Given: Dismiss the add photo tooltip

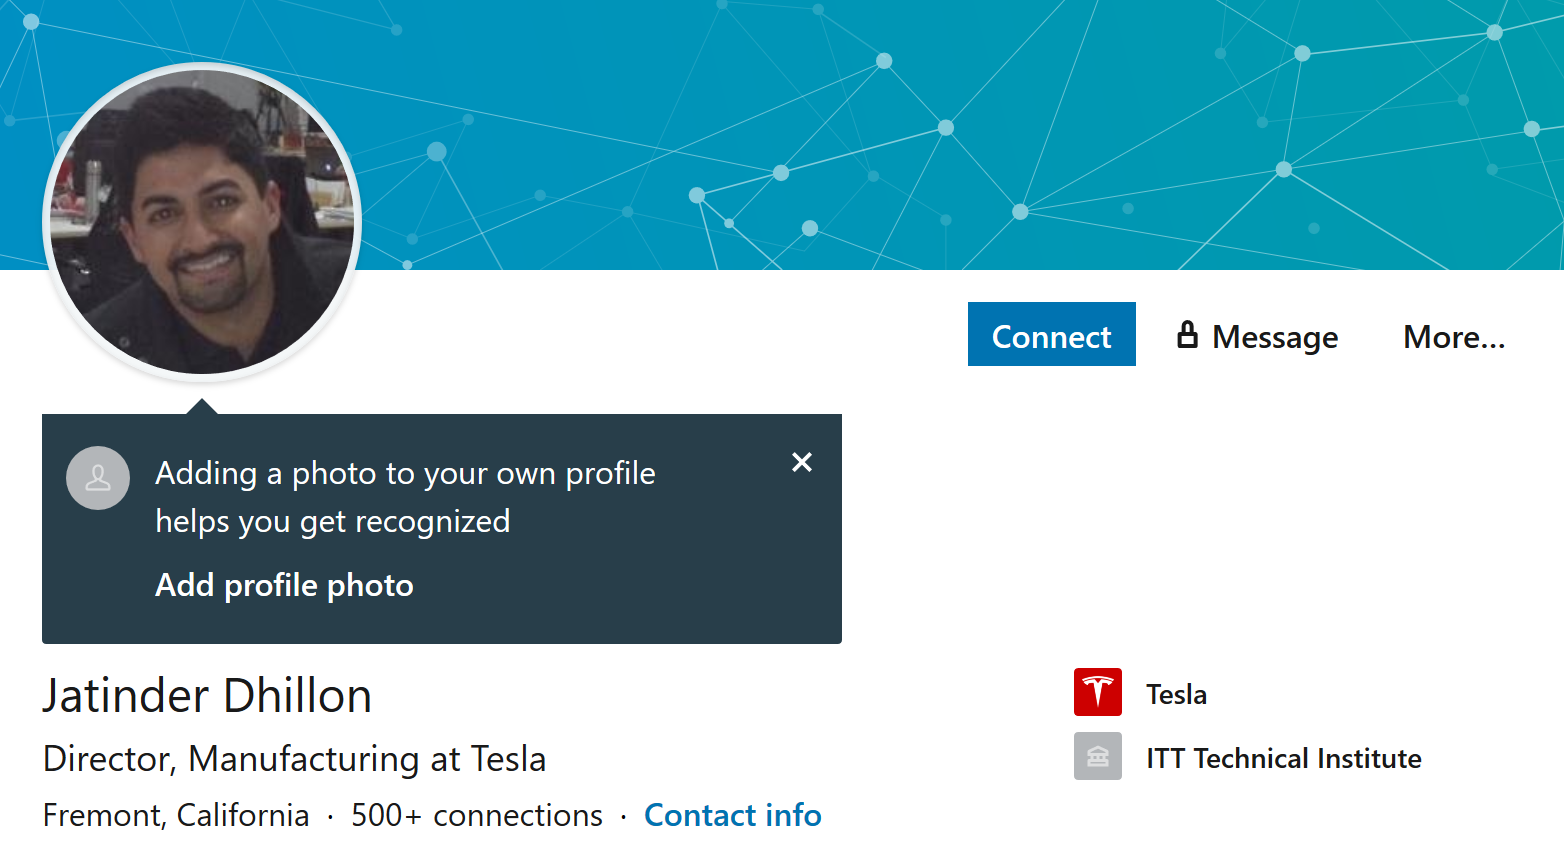Looking at the screenshot, I should click(801, 462).
